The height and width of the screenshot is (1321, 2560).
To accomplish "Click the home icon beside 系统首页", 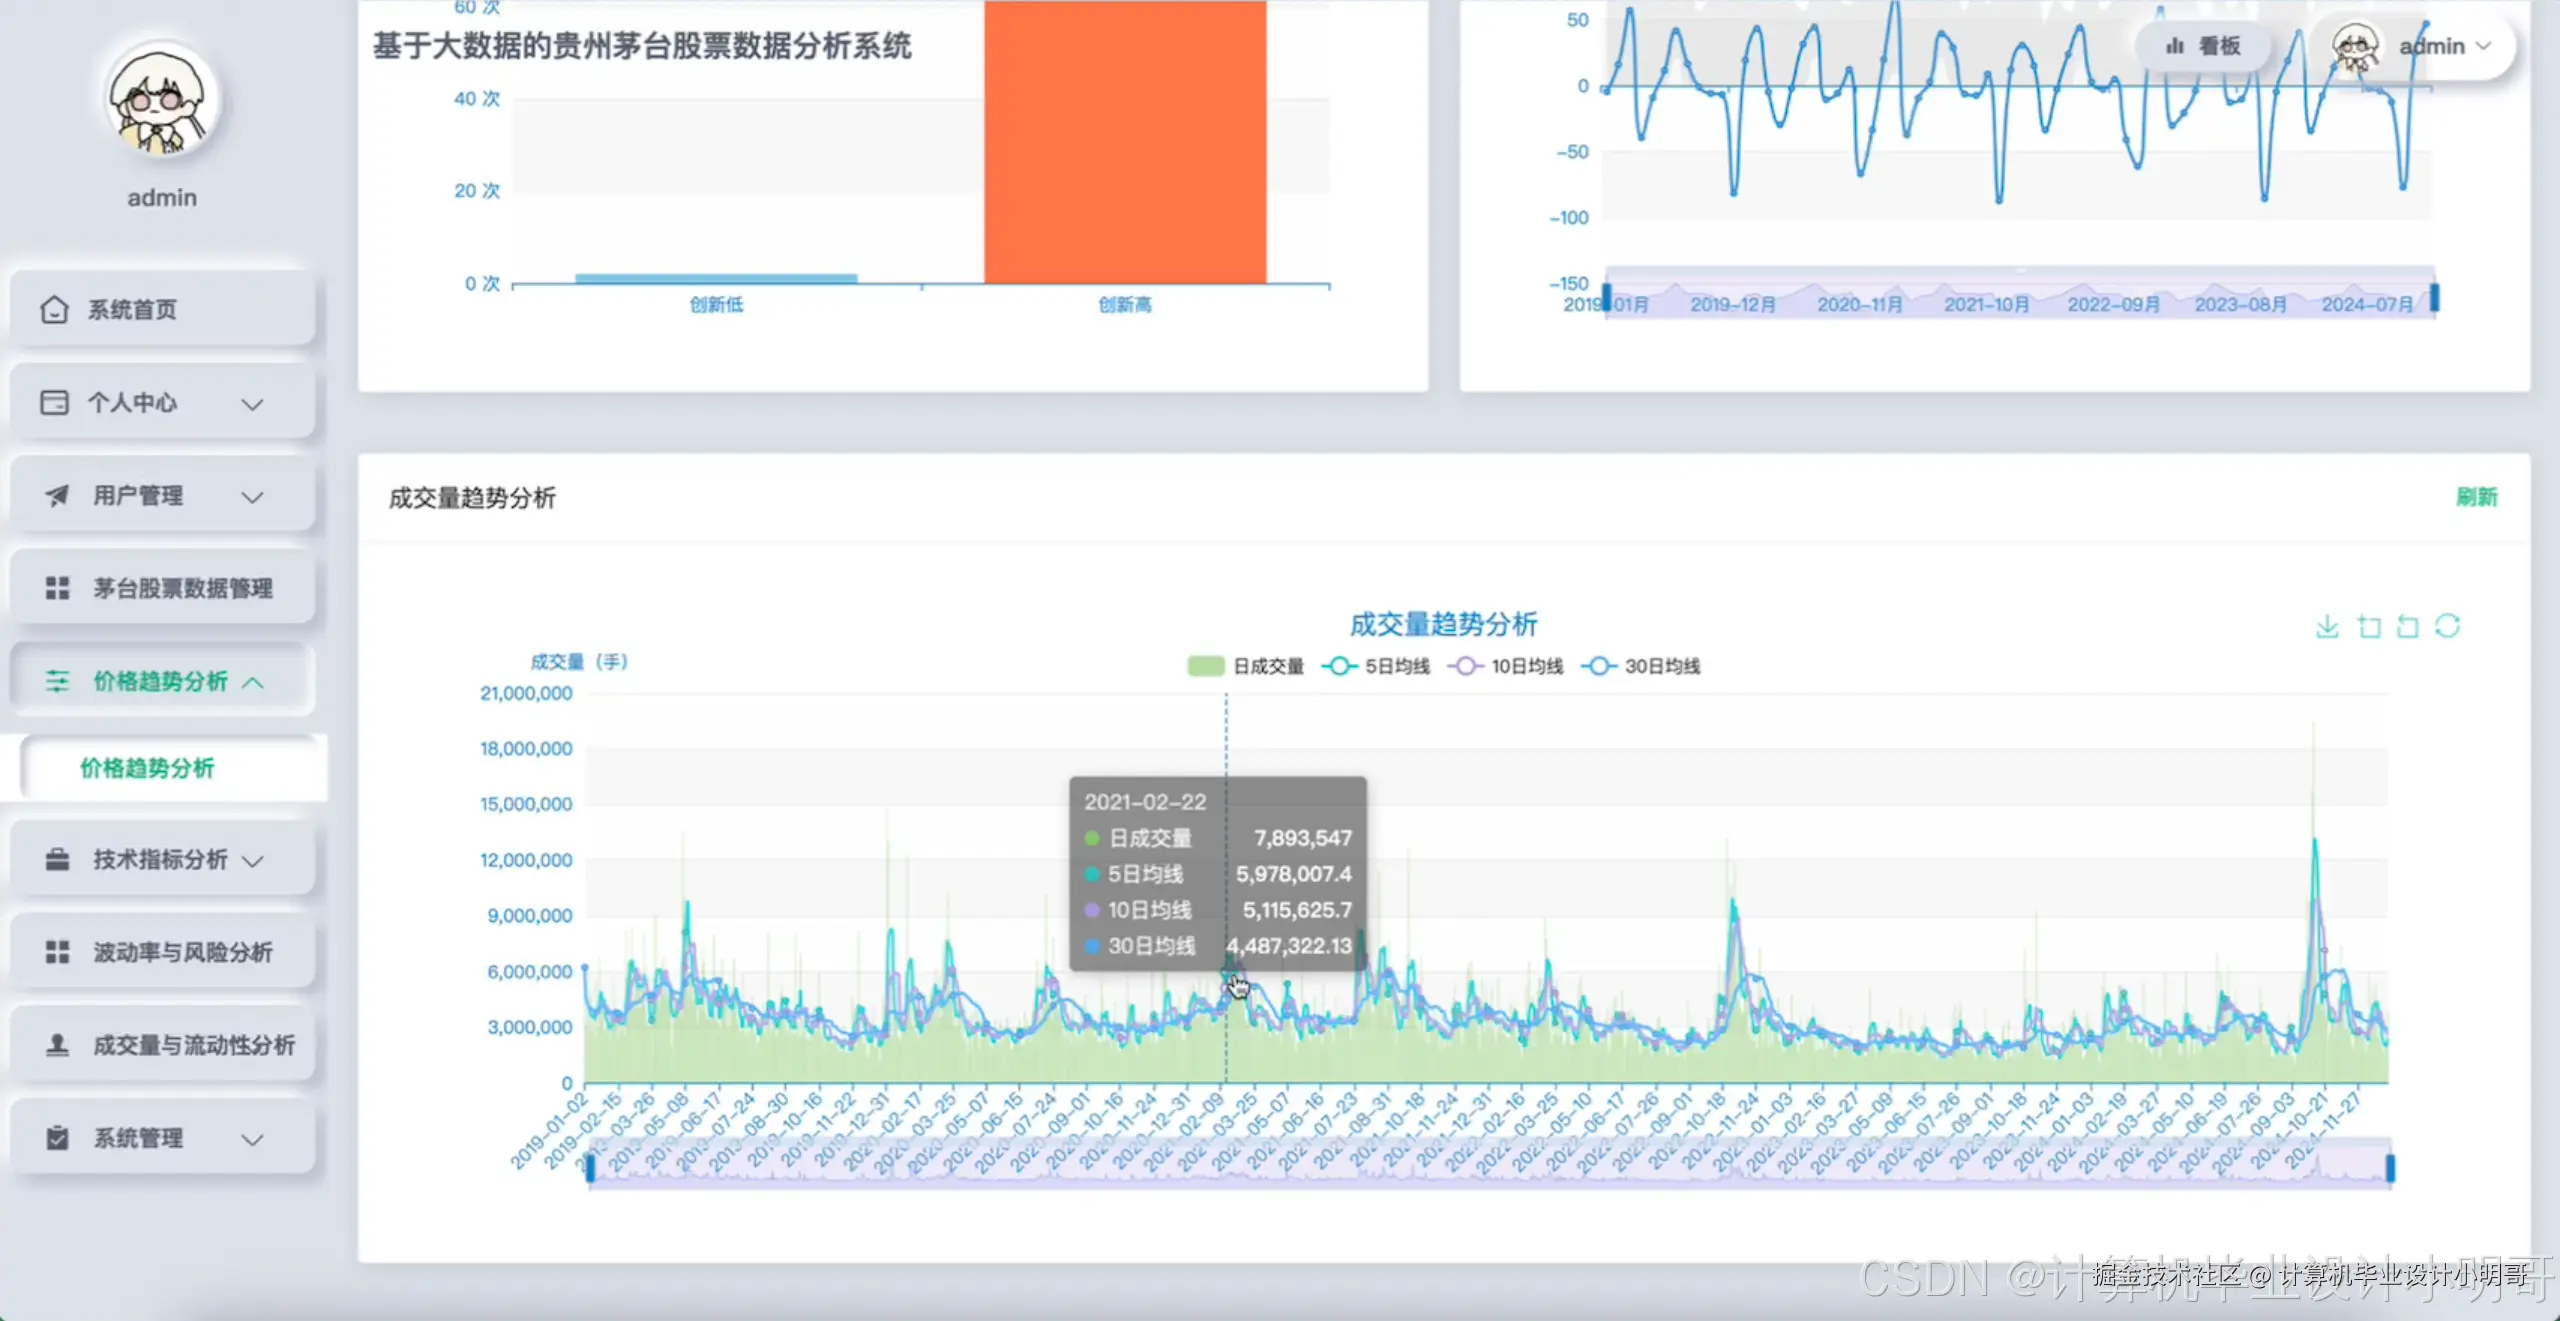I will tap(54, 310).
